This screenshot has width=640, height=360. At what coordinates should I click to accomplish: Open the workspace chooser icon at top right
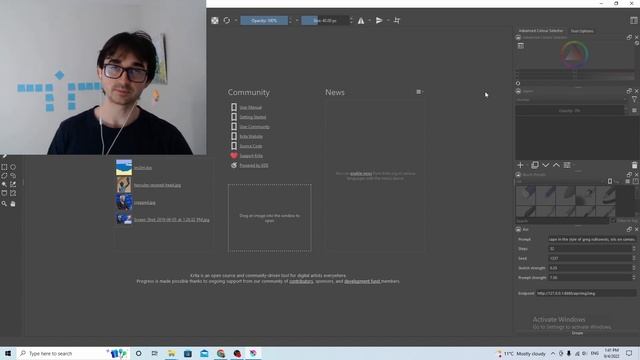tap(633, 20)
